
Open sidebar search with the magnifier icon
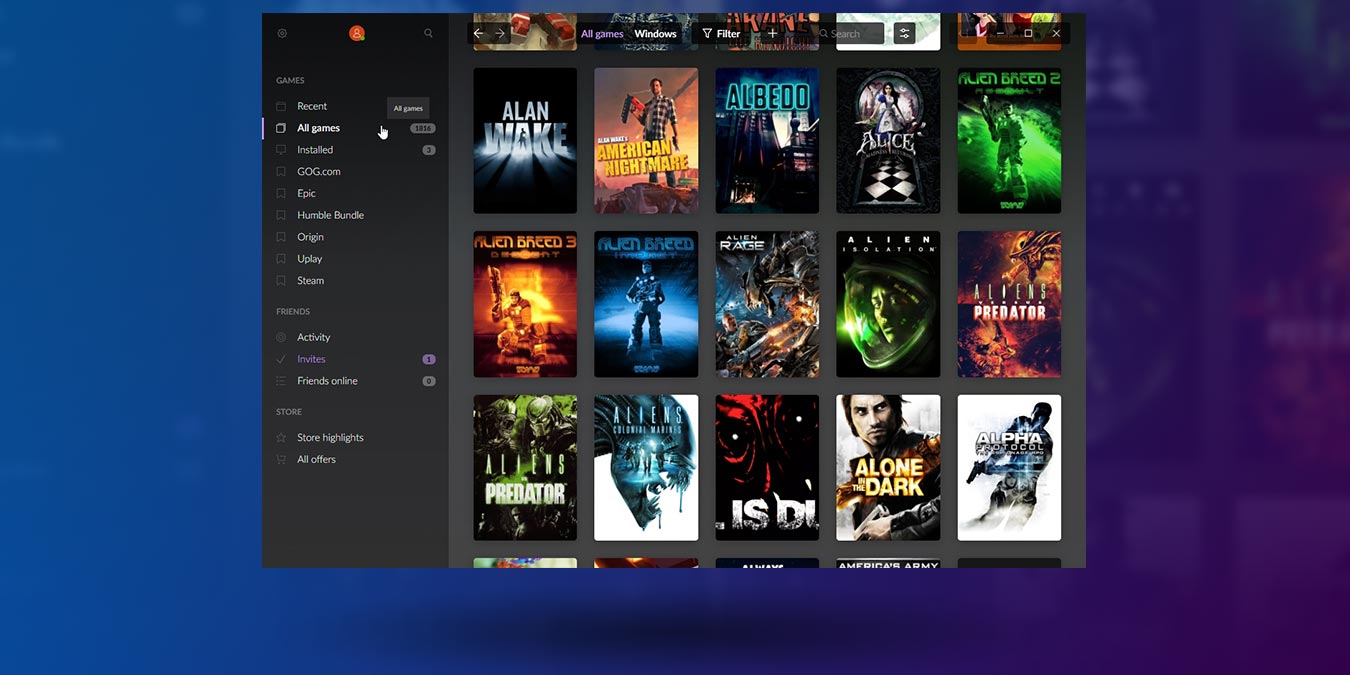(428, 33)
